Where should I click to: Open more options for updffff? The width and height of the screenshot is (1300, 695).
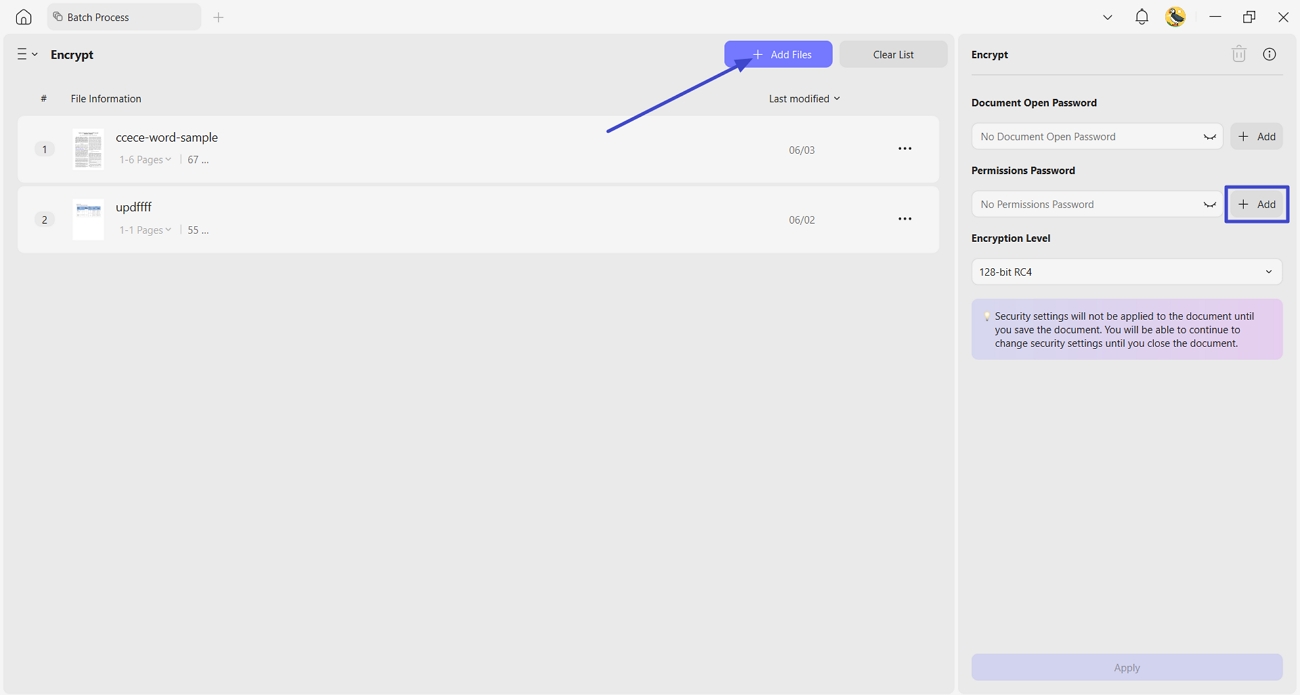[x=905, y=219]
